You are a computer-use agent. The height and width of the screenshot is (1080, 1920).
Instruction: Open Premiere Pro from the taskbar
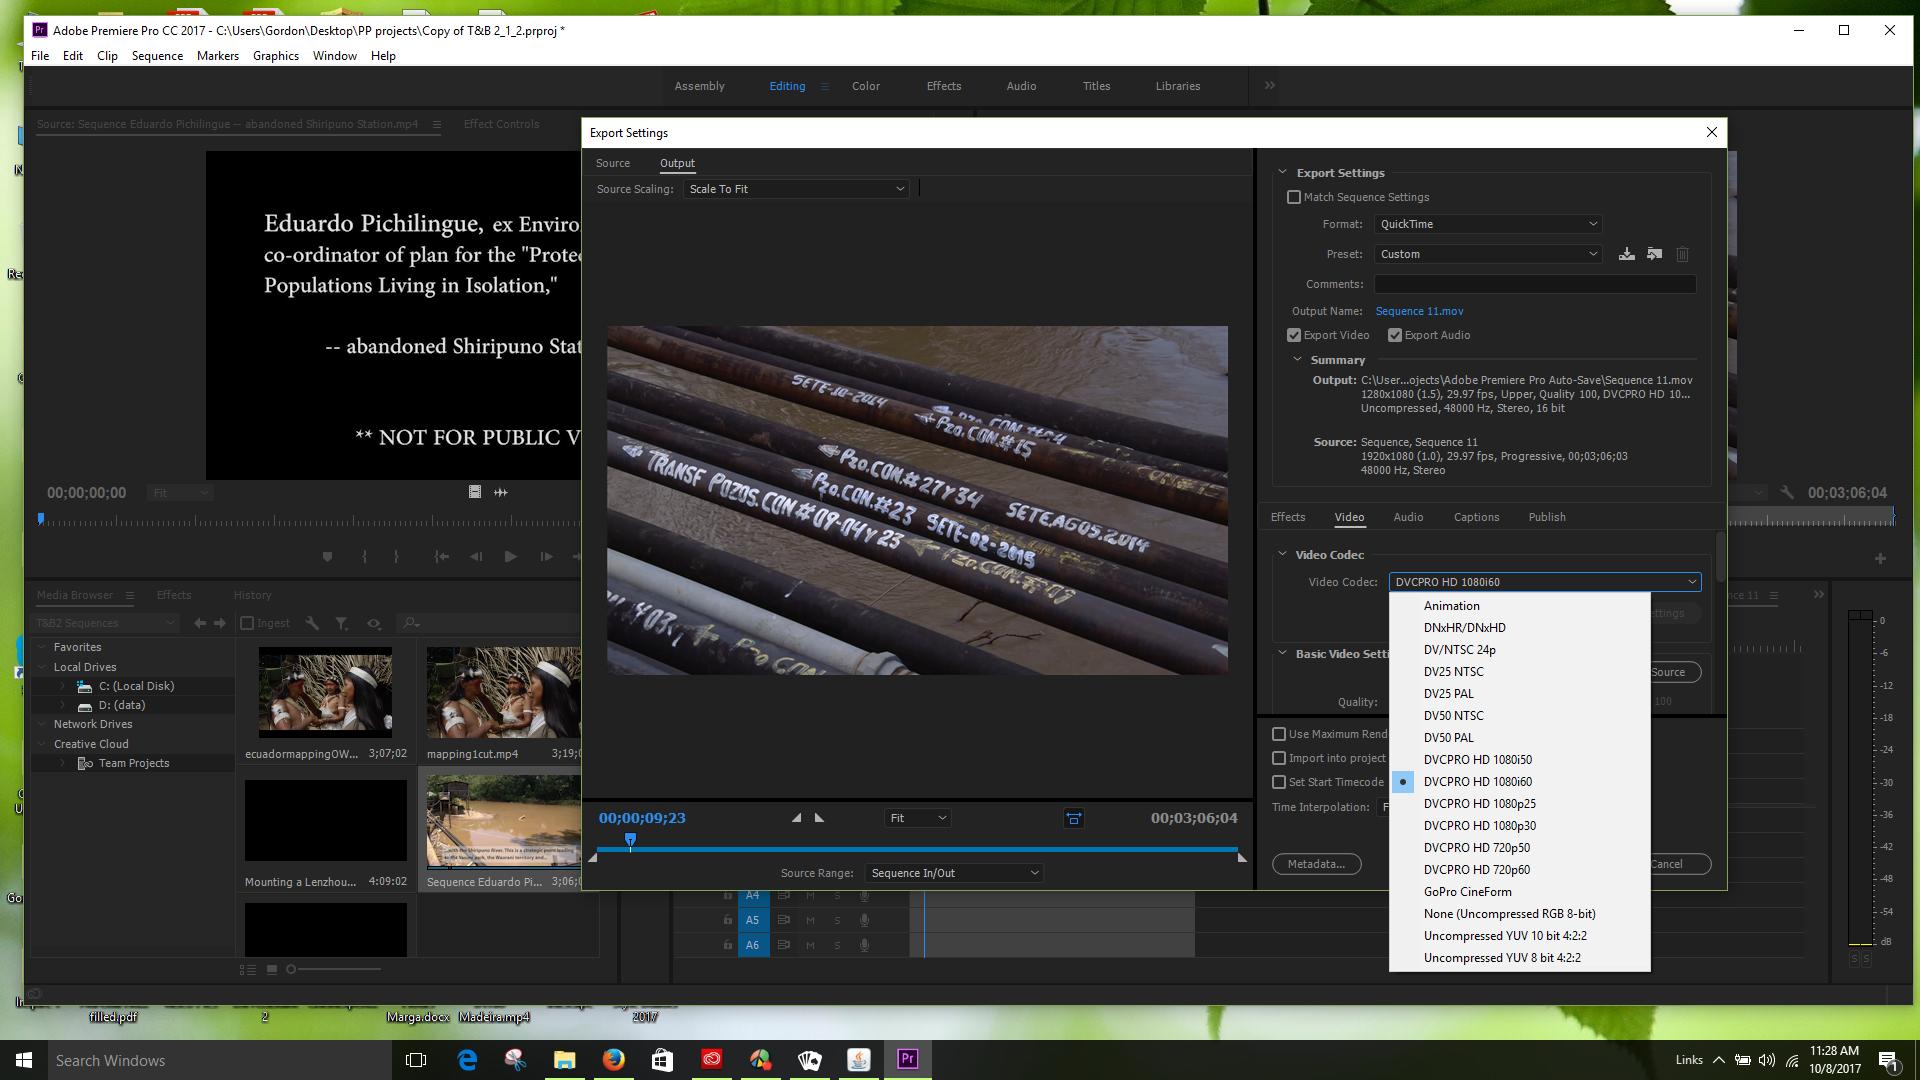pos(907,1060)
